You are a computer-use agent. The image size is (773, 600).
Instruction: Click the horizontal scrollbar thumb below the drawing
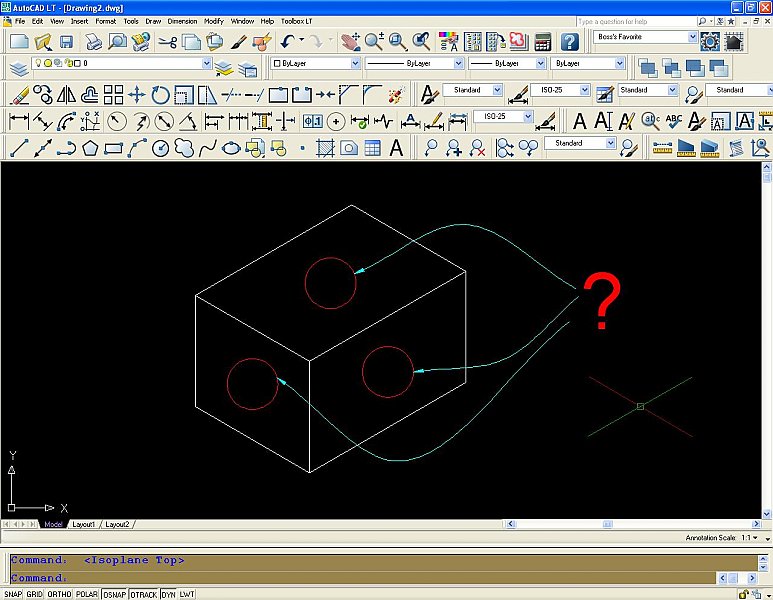(608, 524)
